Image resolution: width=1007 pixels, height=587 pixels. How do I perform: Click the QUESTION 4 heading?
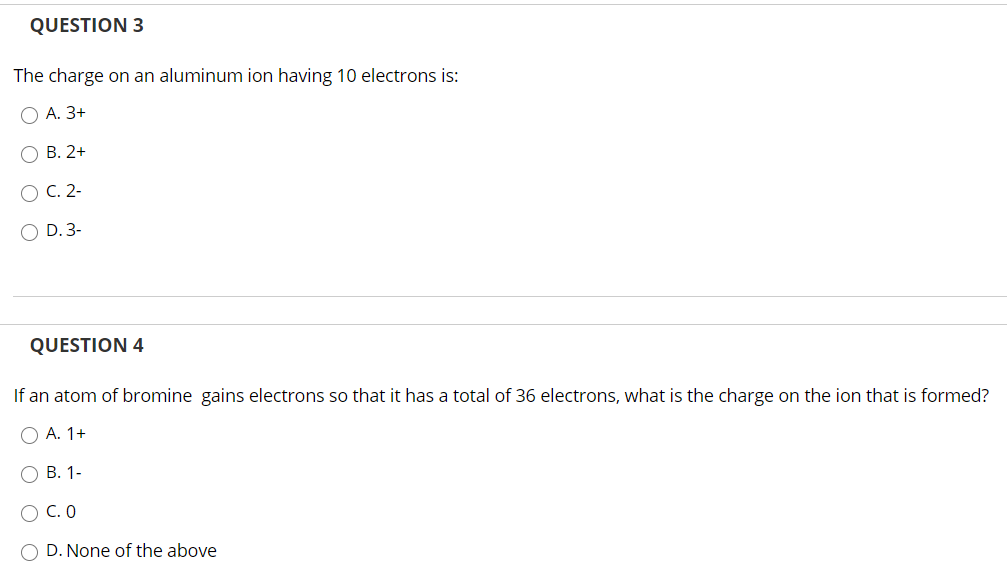click(x=86, y=345)
